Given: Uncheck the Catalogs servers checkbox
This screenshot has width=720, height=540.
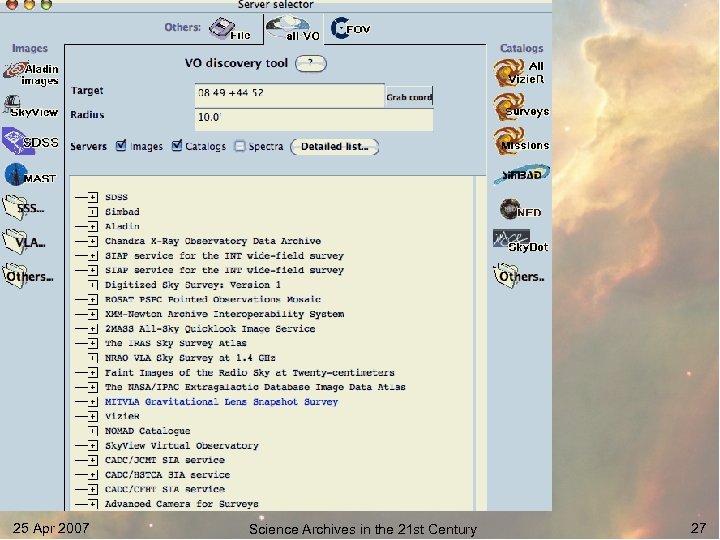Looking at the screenshot, I should [176, 146].
